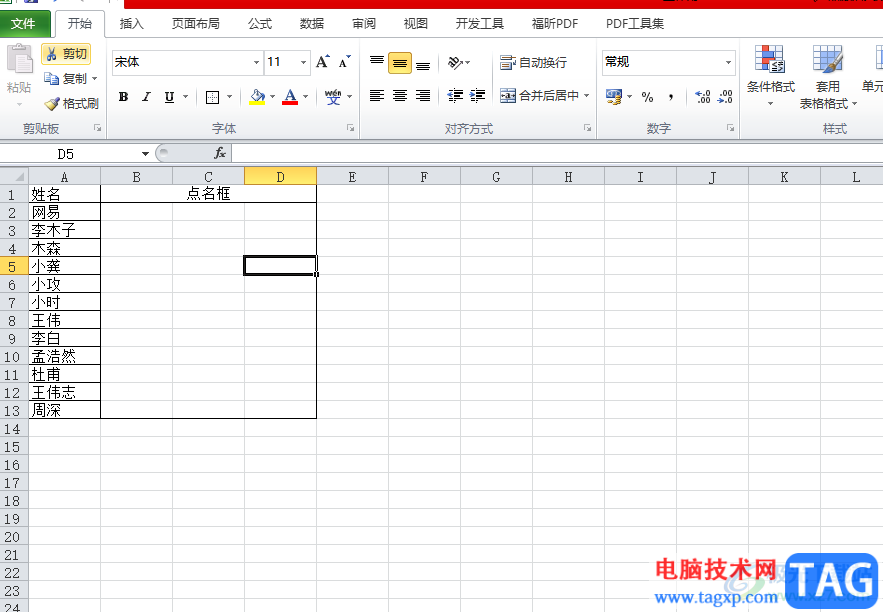Open the Copy dropdown arrow
883x612 pixels.
click(x=95, y=79)
